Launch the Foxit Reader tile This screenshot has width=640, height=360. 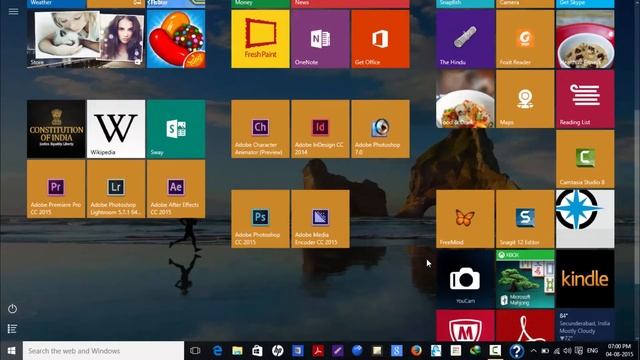coord(525,39)
